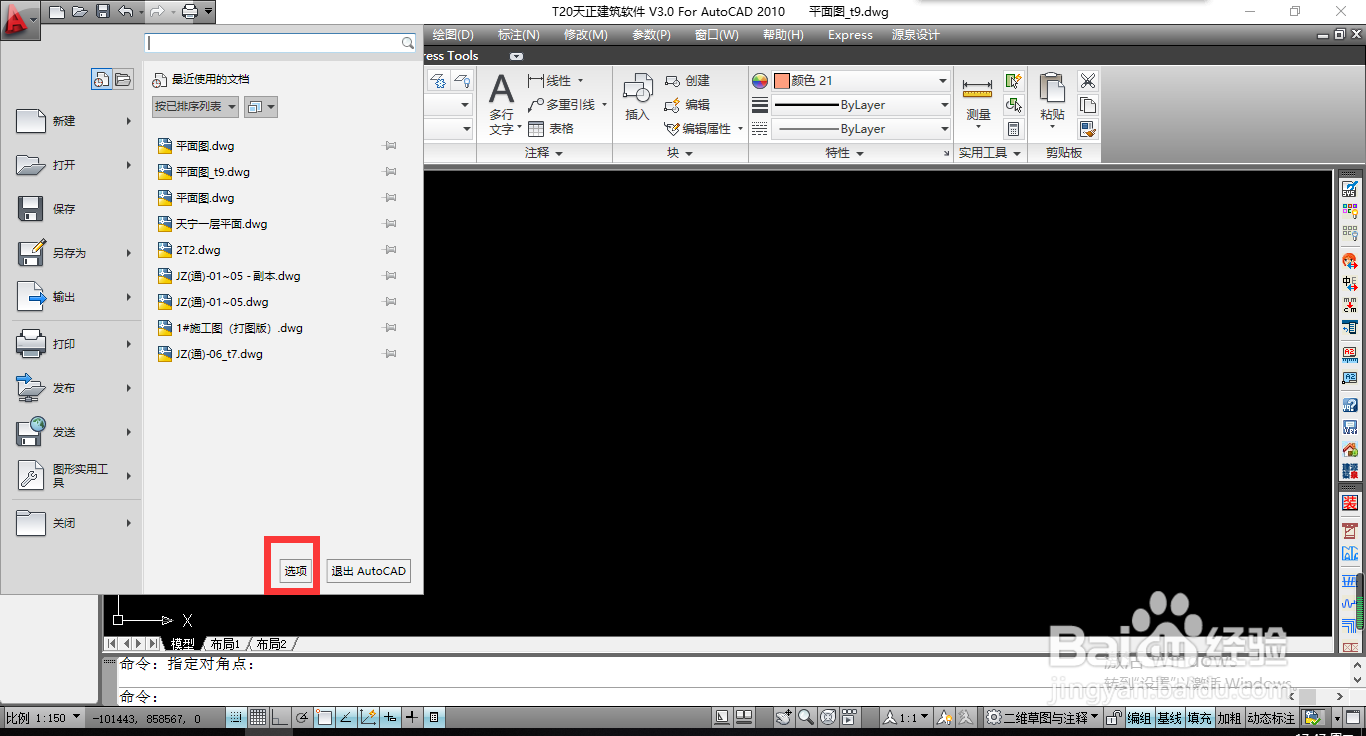Click the Table (表格) tool

(551, 129)
